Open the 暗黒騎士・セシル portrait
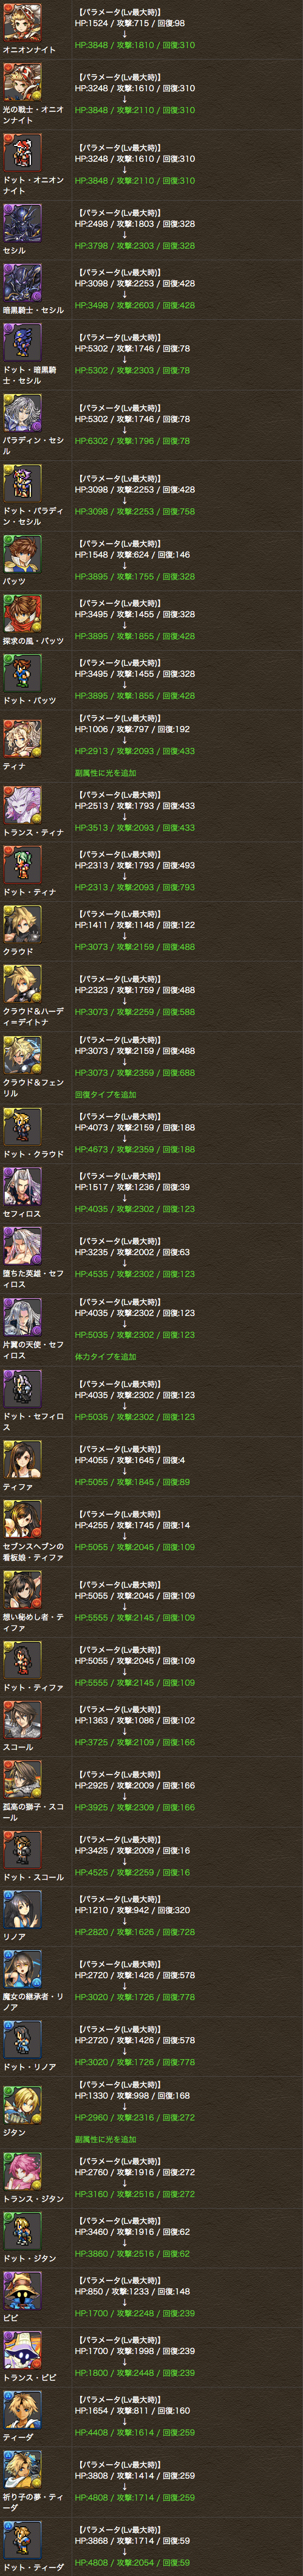This screenshot has height=2576, width=303. (x=22, y=283)
